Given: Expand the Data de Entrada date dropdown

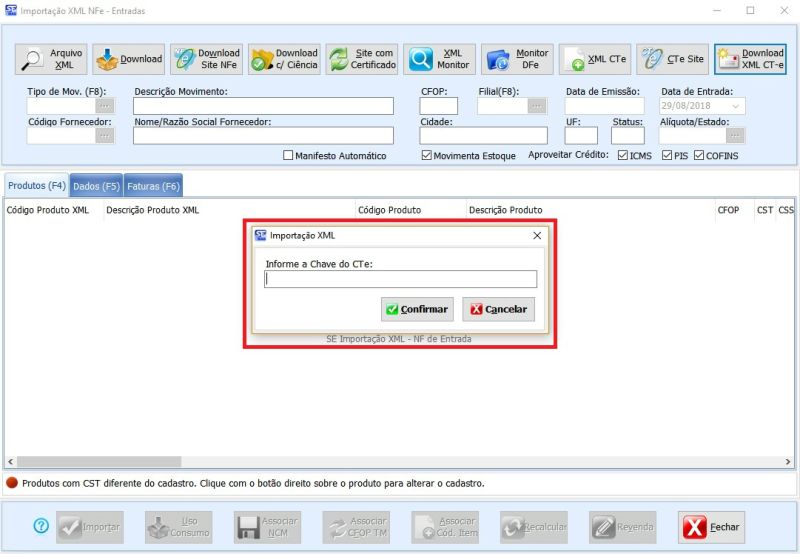Looking at the screenshot, I should (x=736, y=106).
